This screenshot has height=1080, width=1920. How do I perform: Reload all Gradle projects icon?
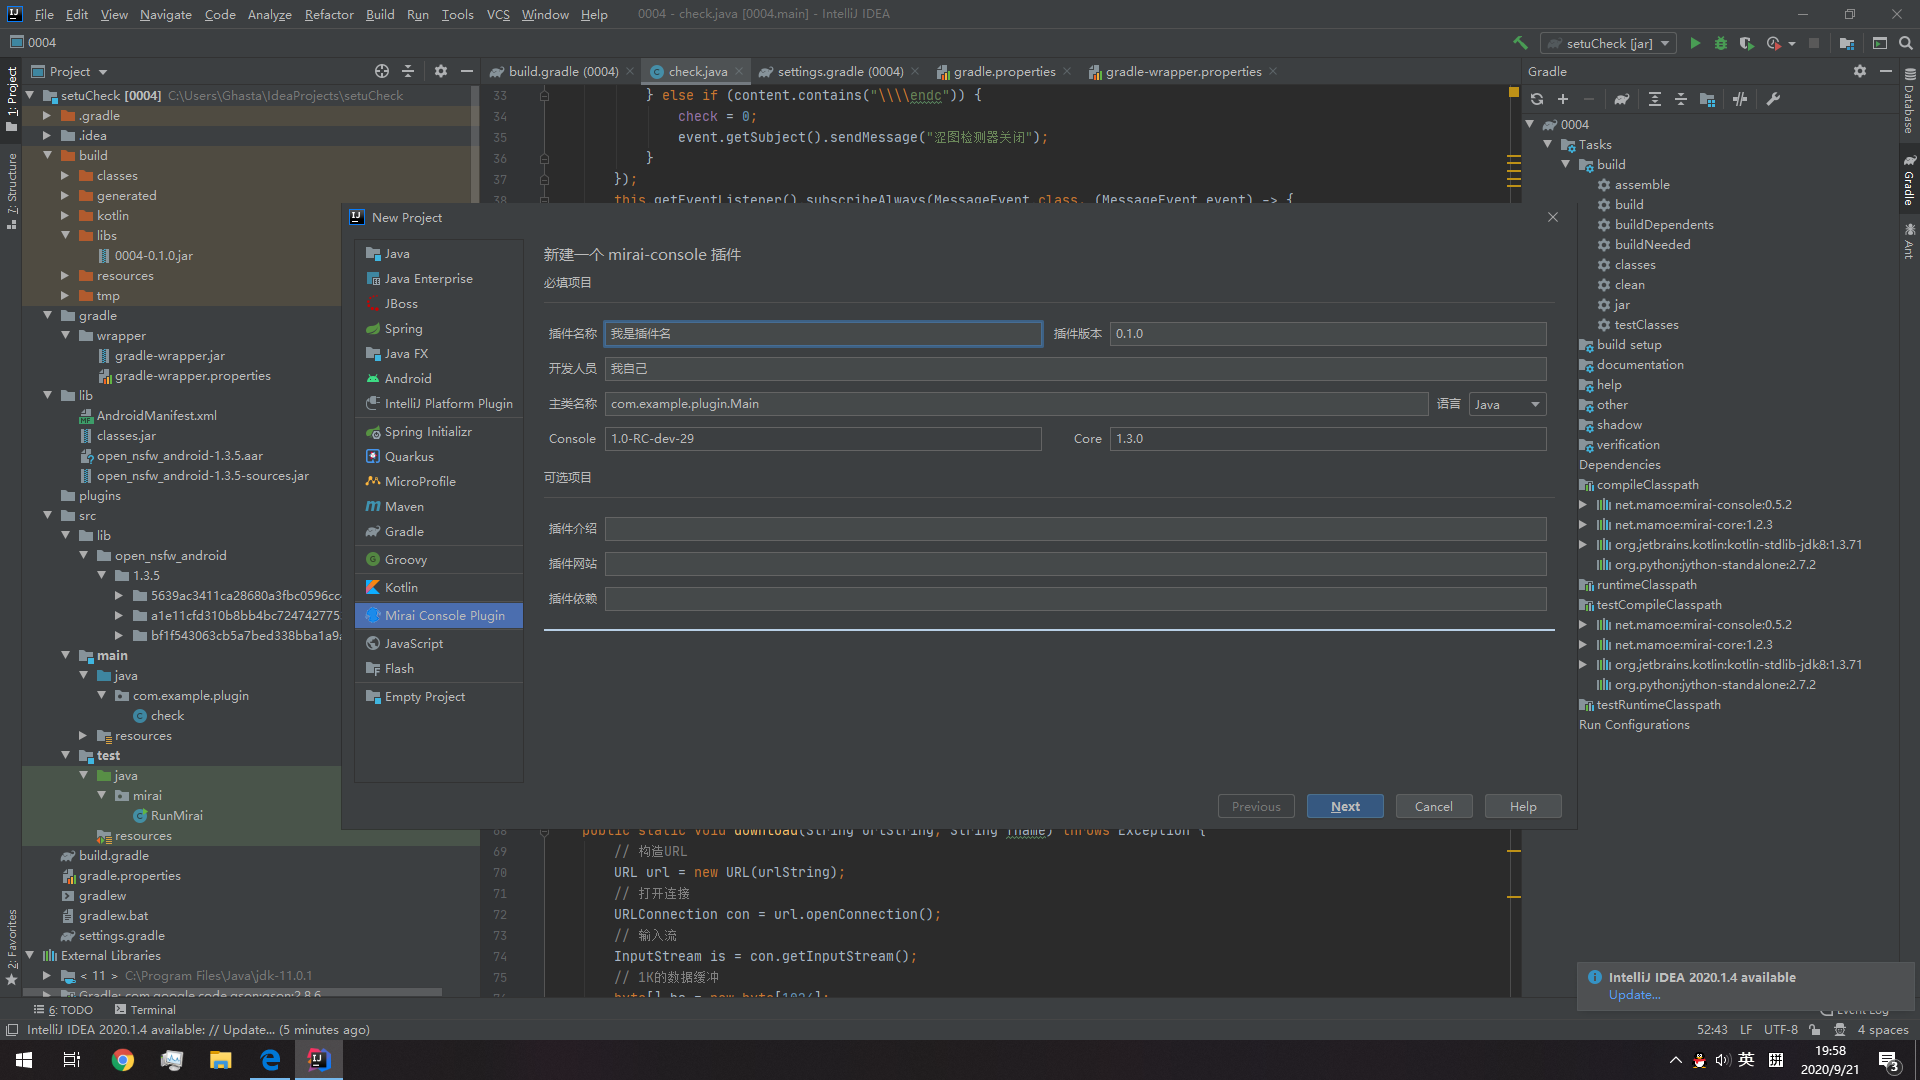click(1537, 99)
